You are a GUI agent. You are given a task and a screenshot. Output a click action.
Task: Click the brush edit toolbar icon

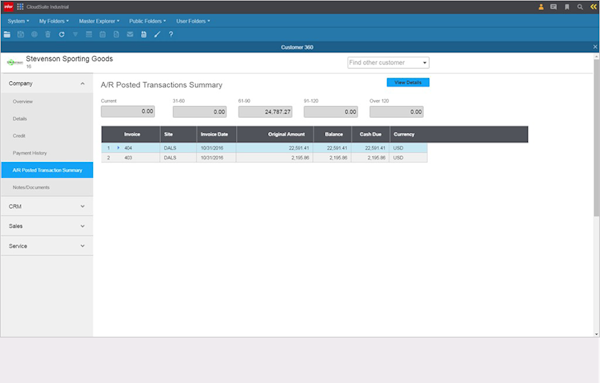pyautogui.click(x=157, y=34)
